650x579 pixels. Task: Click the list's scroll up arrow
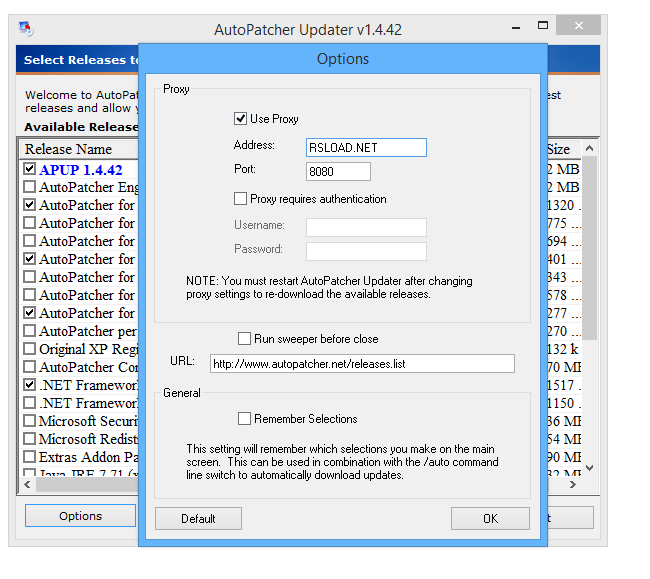[589, 148]
